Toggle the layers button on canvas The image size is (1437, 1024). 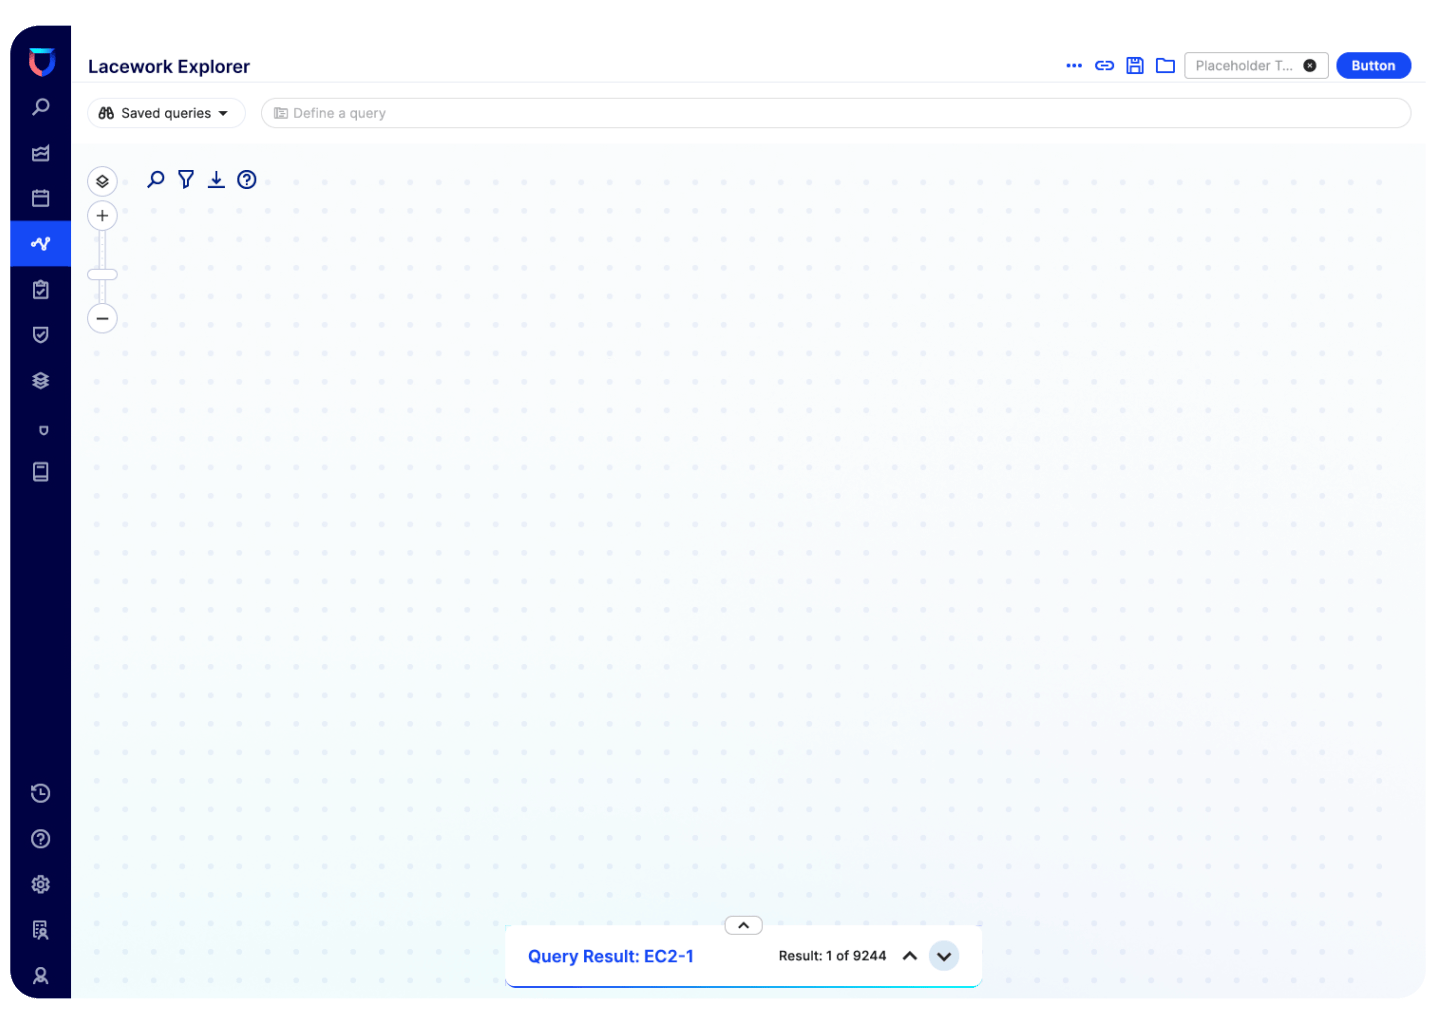click(x=102, y=181)
